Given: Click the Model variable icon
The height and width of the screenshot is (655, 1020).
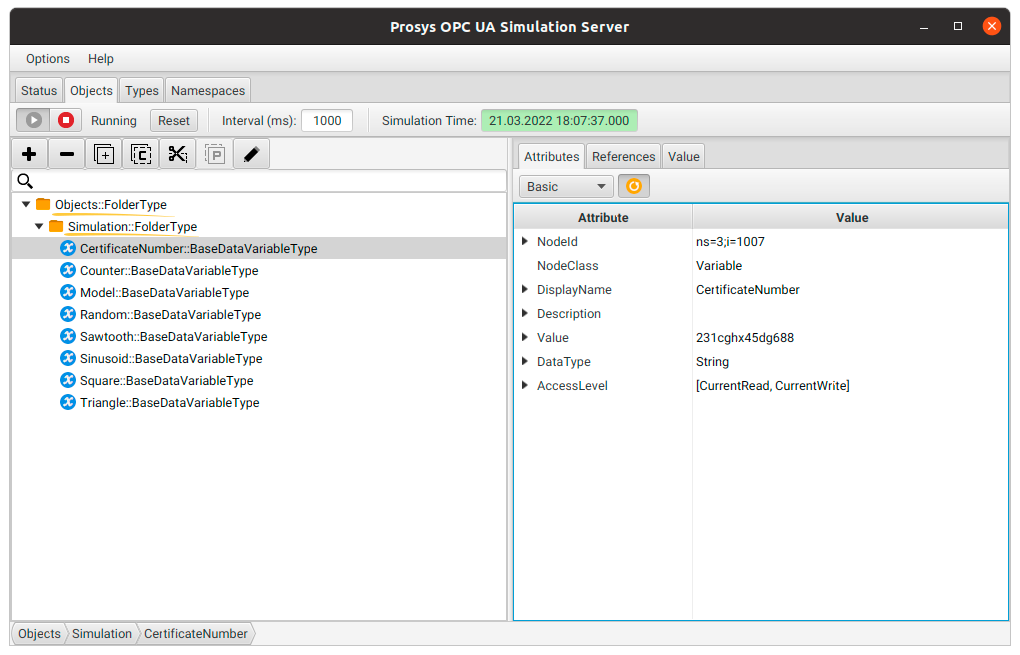Looking at the screenshot, I should coord(68,292).
